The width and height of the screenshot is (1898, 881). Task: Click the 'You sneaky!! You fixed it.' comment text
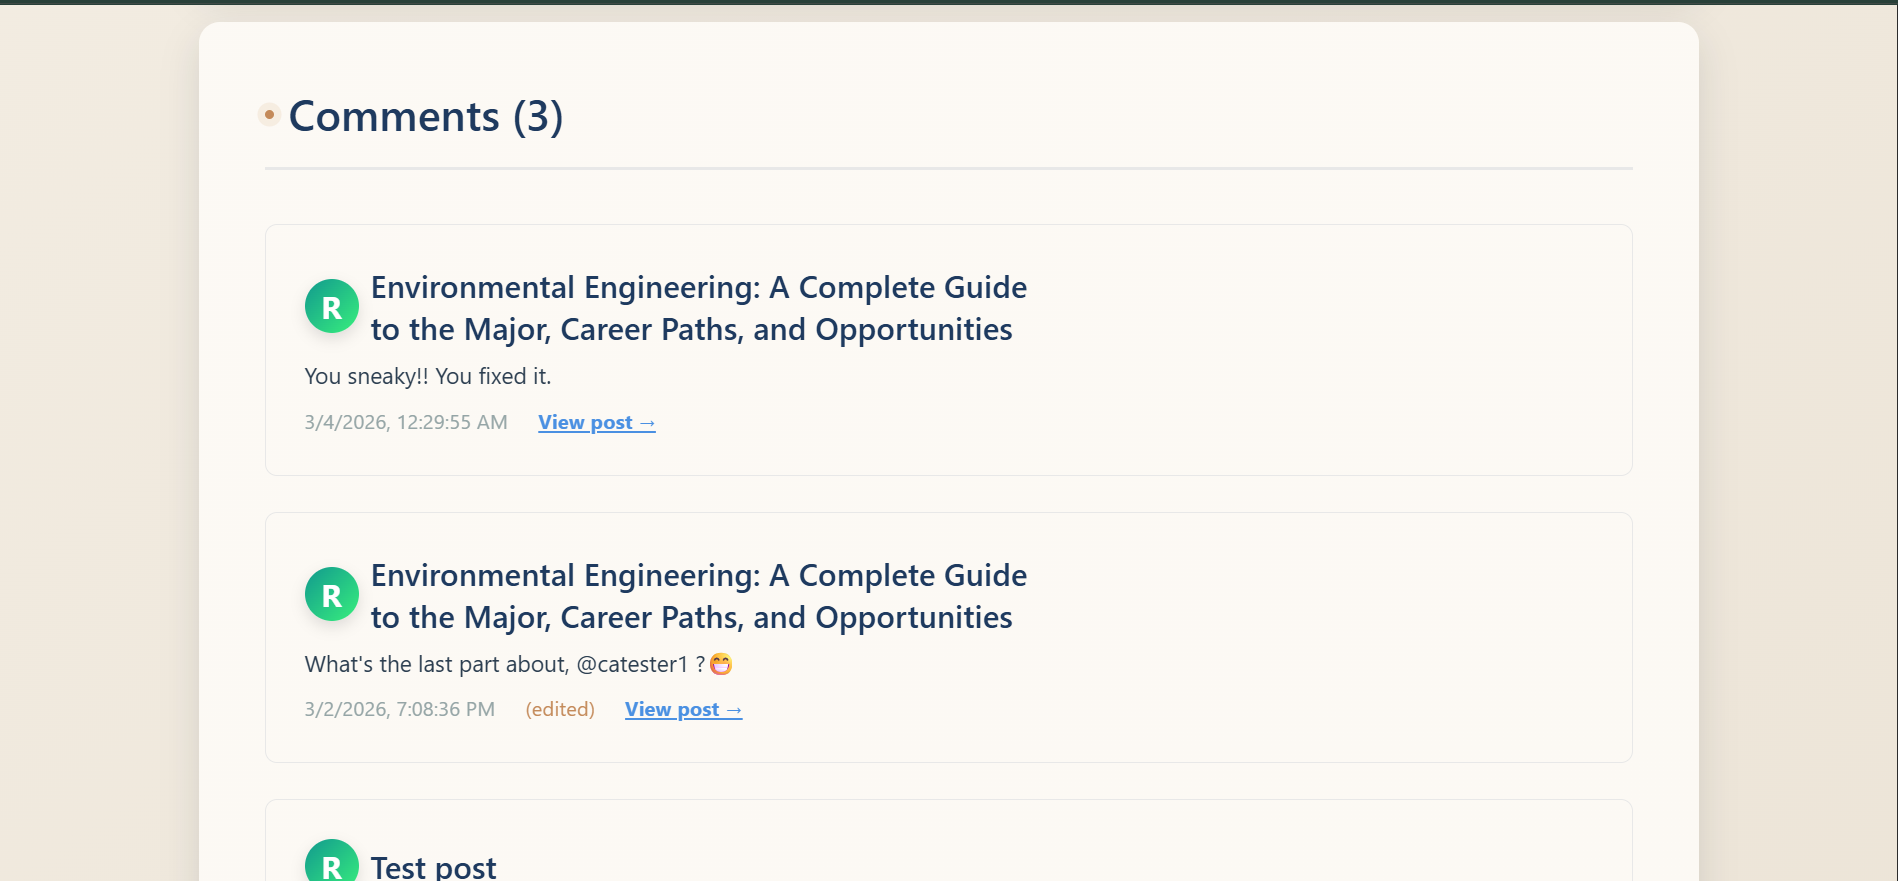427,376
